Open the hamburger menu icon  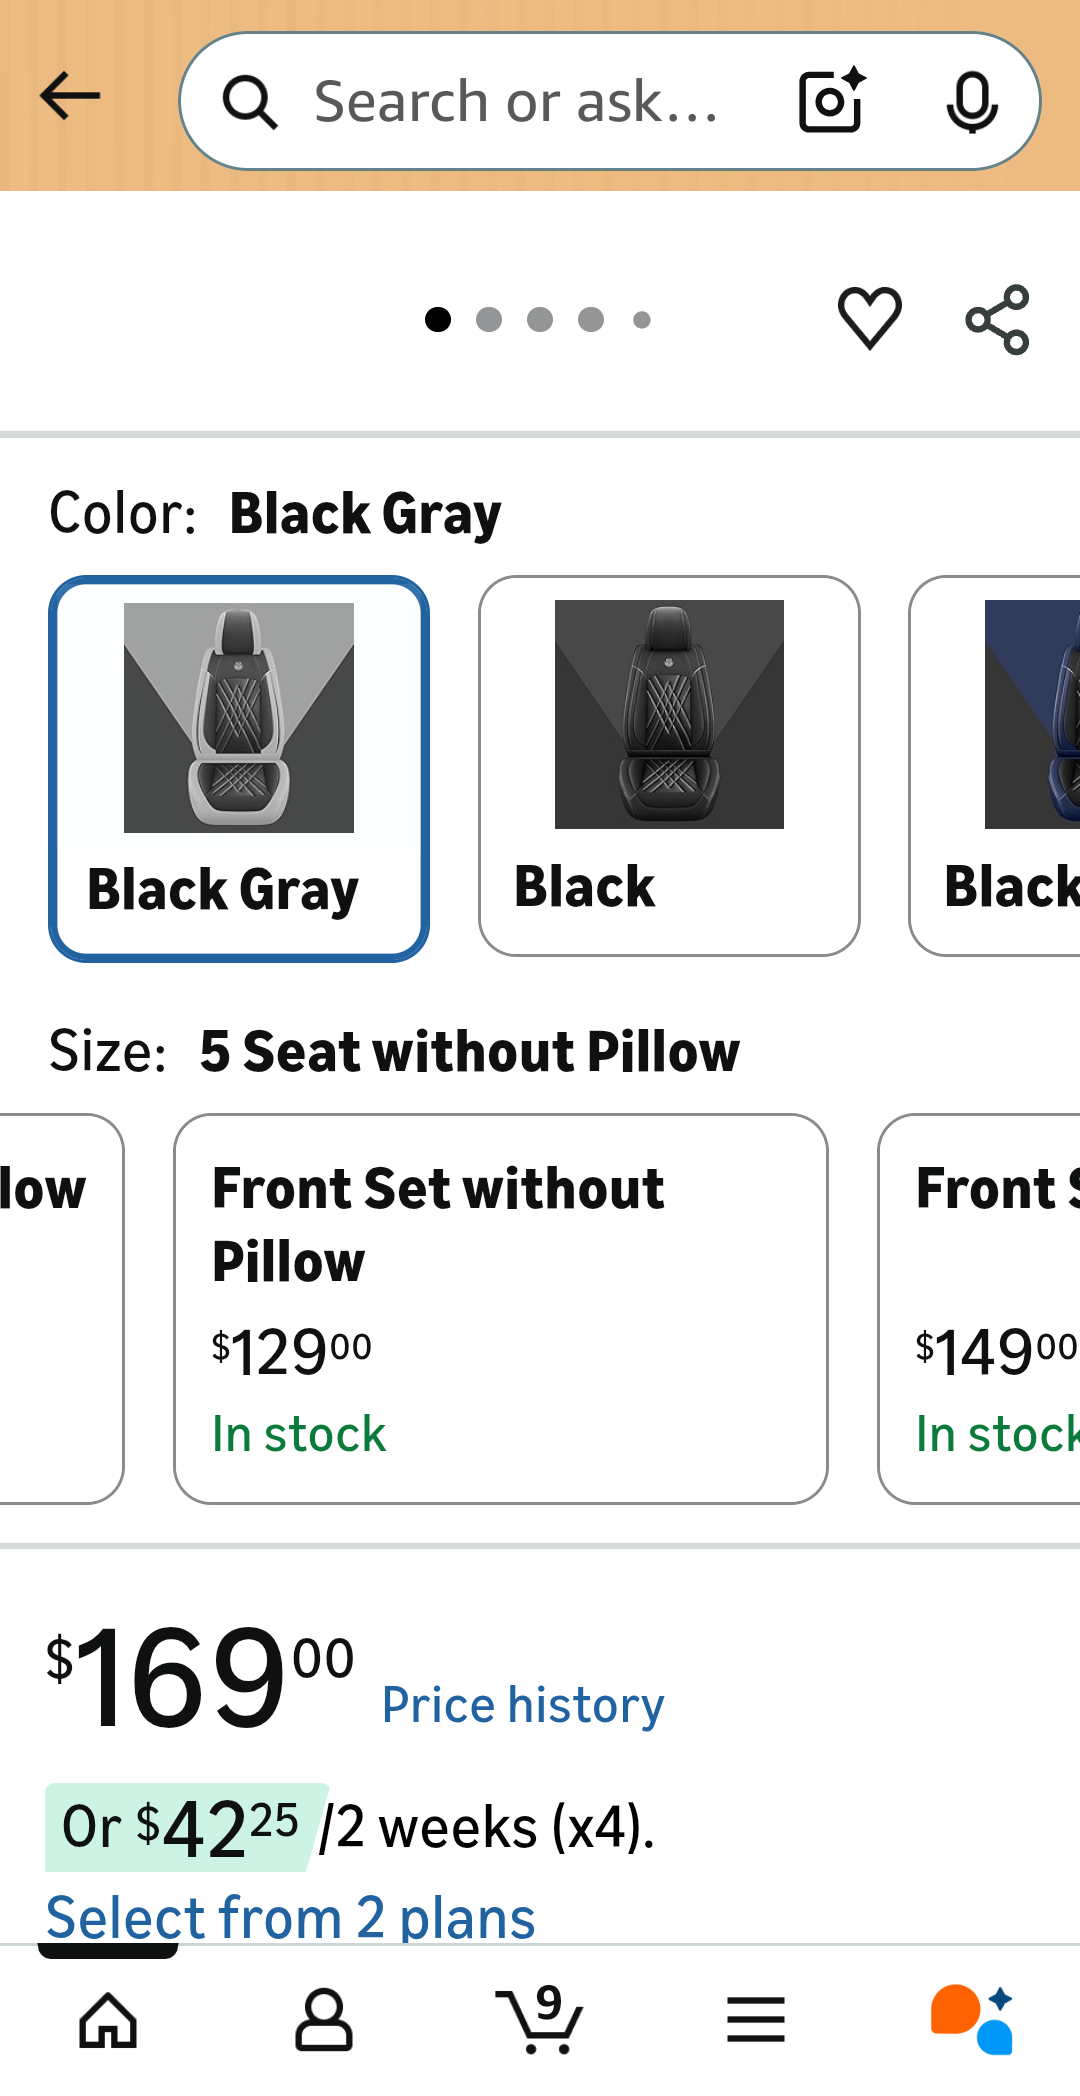[755, 2020]
